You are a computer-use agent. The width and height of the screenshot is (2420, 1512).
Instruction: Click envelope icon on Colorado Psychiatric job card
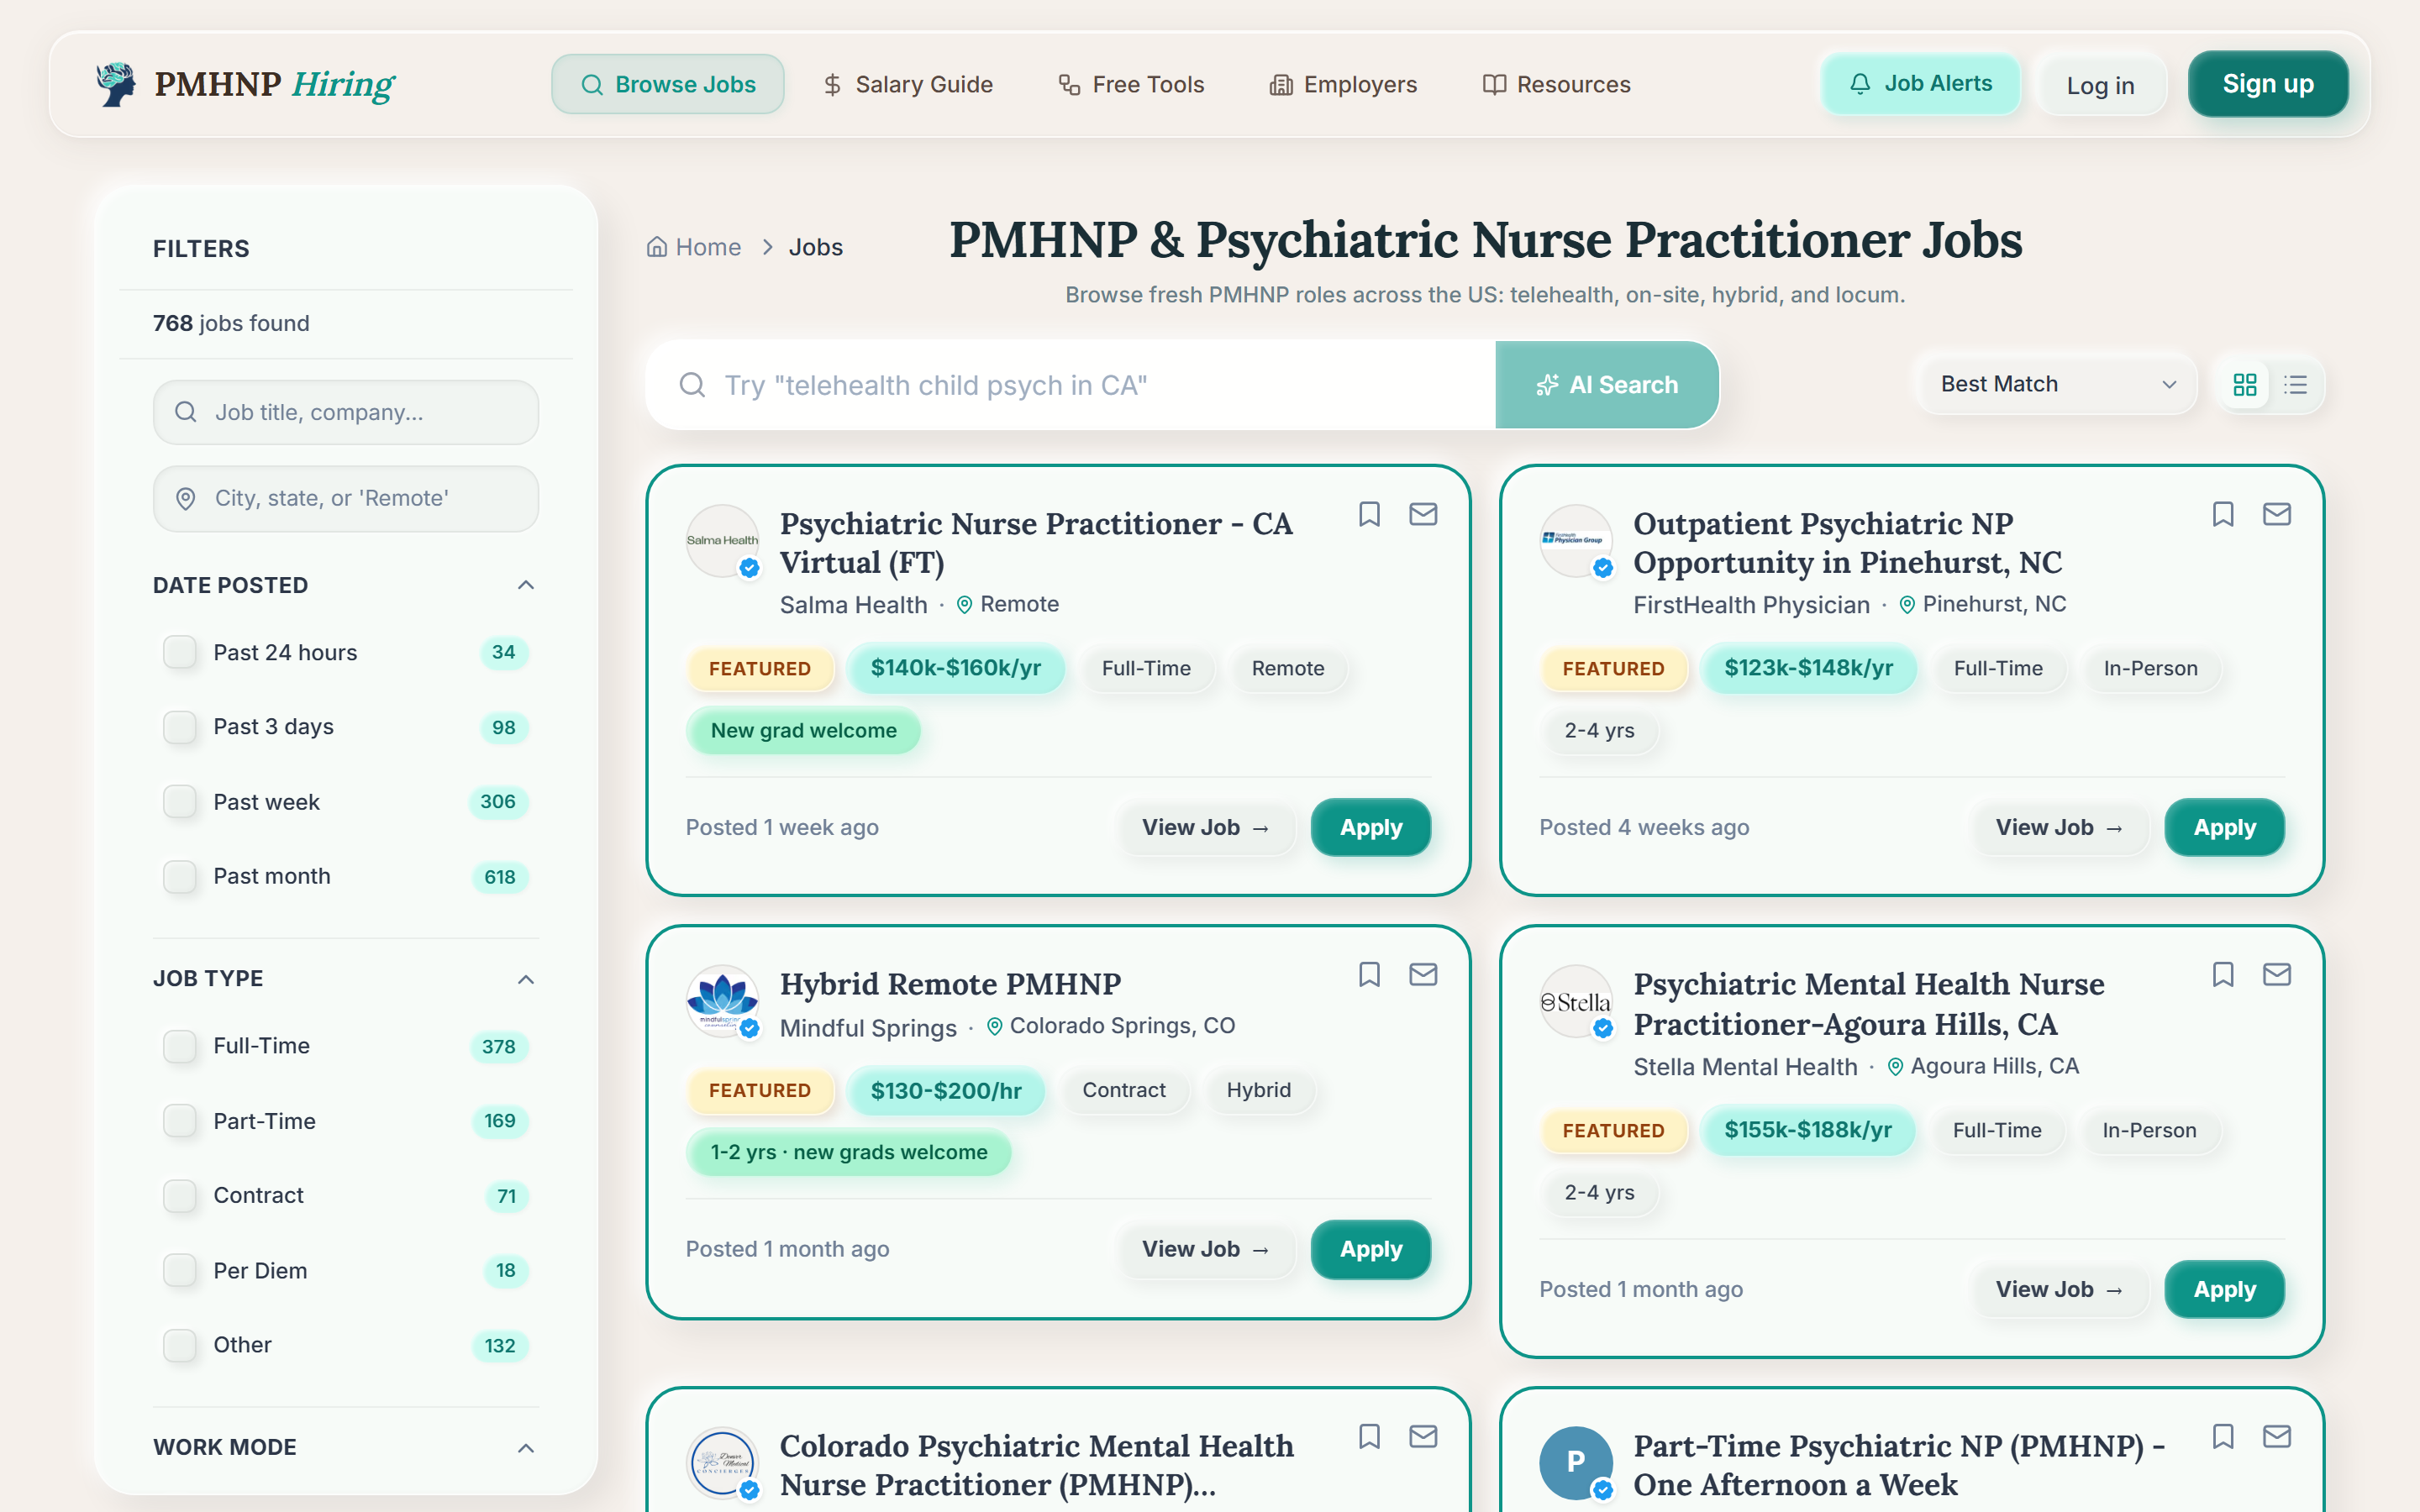[x=1423, y=1436]
